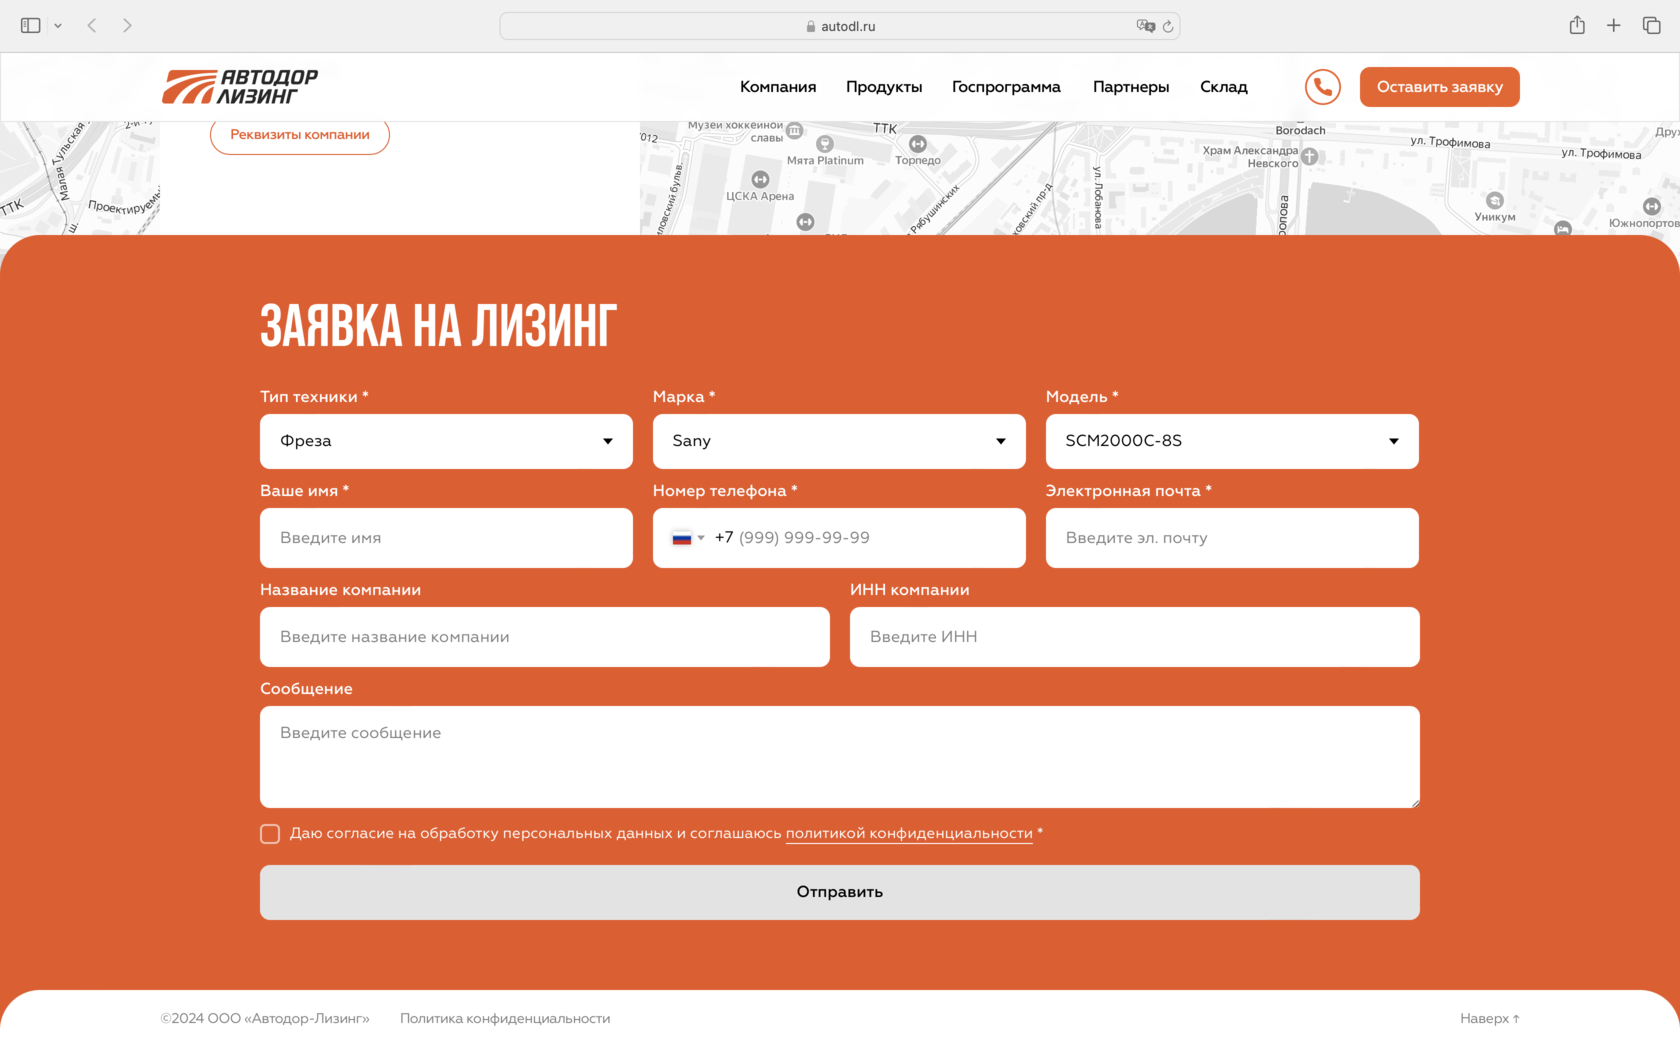
Task: Click the Южнопортовая map marker
Action: (x=1652, y=206)
